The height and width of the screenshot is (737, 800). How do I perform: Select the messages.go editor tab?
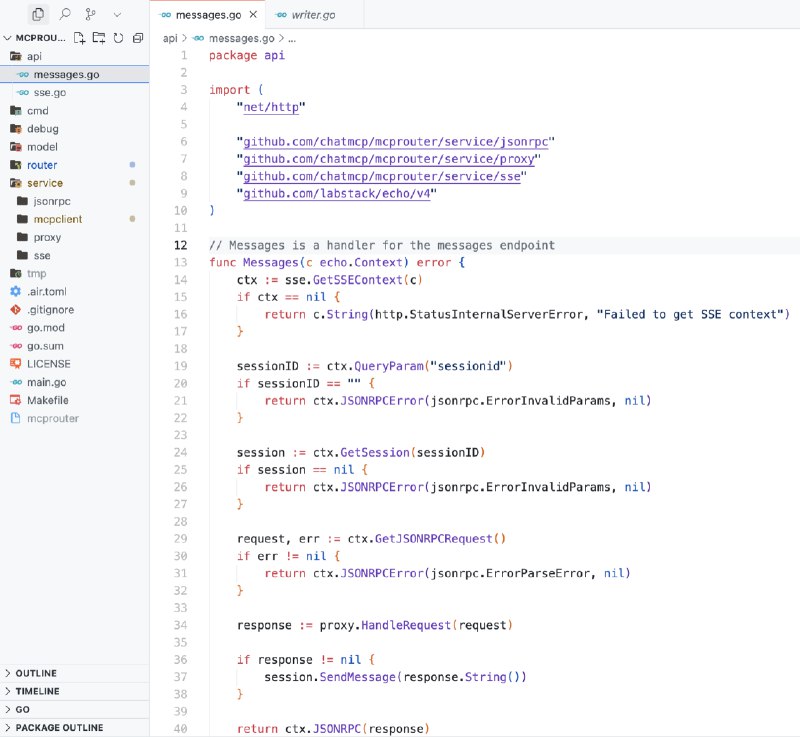click(x=208, y=15)
